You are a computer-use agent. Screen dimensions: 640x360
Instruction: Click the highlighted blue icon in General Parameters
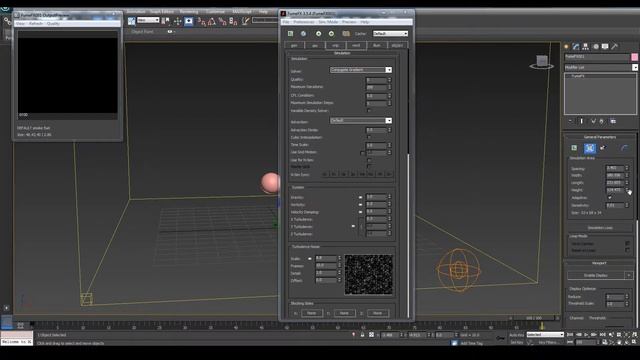coord(589,148)
